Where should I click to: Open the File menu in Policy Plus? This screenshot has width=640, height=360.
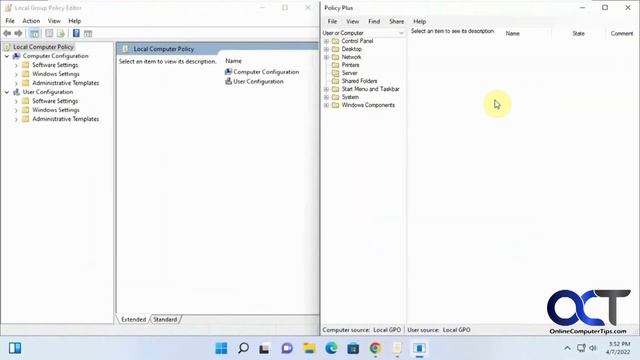tap(332, 21)
